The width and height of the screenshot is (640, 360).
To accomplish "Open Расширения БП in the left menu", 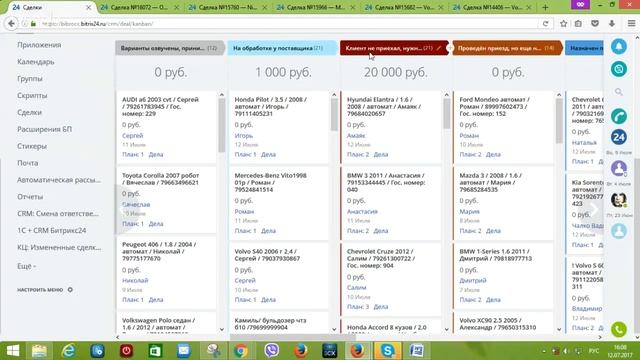I will coord(44,129).
